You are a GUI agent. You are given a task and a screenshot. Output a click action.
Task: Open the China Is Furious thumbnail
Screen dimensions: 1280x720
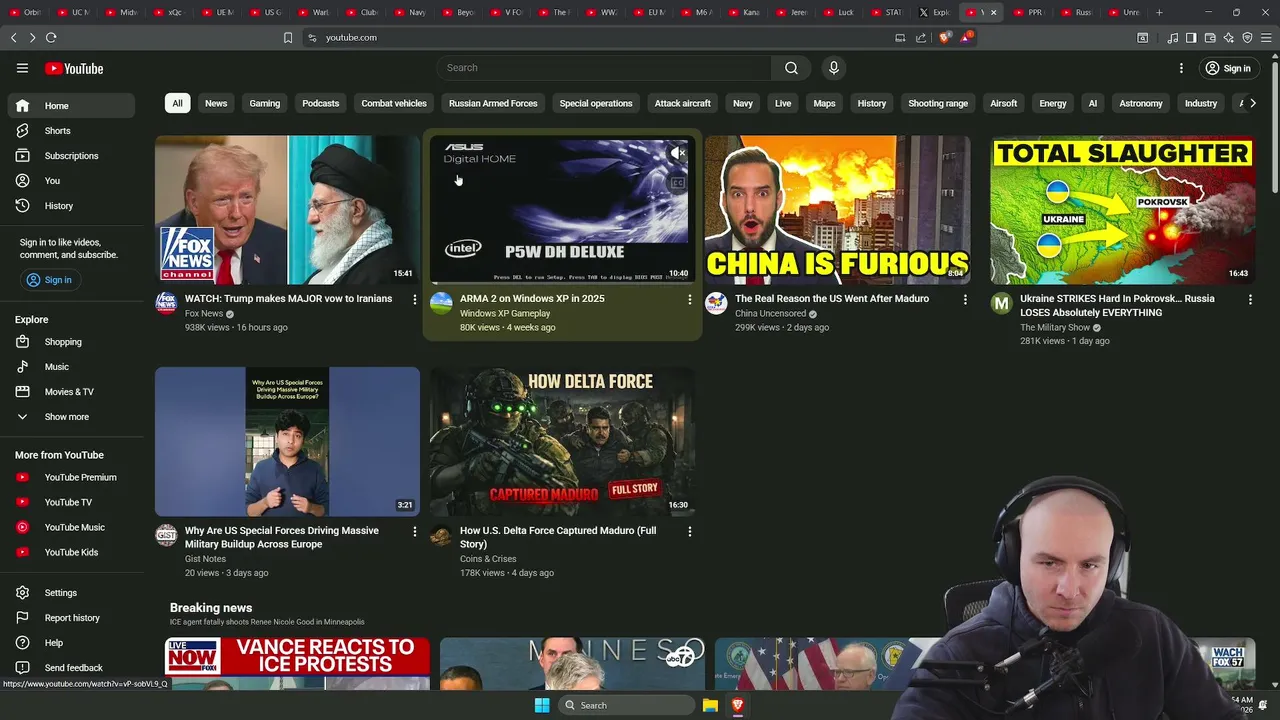click(x=837, y=210)
